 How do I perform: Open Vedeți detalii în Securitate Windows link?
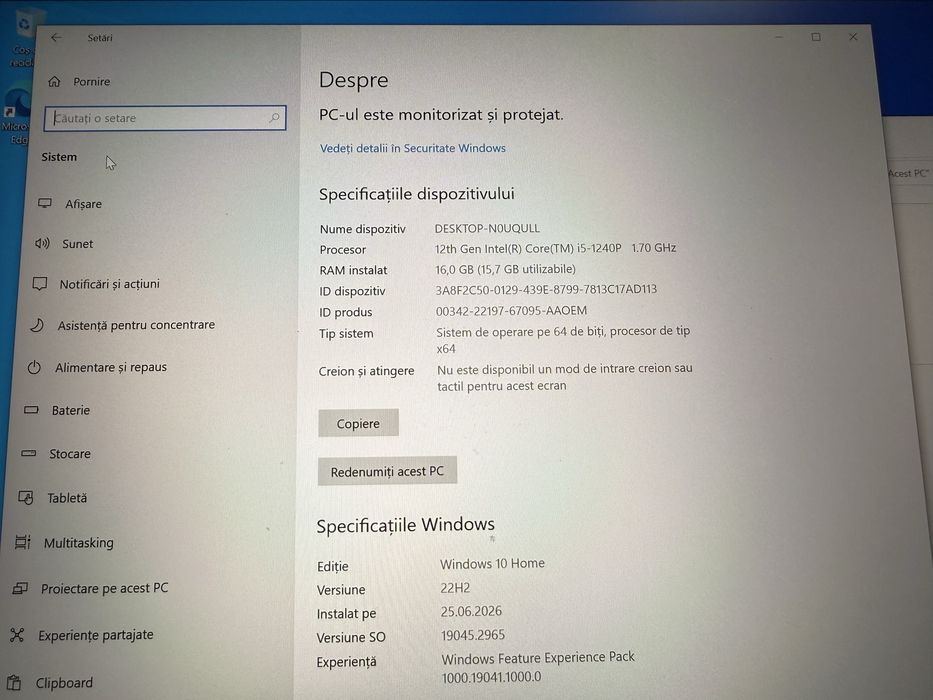click(x=413, y=148)
